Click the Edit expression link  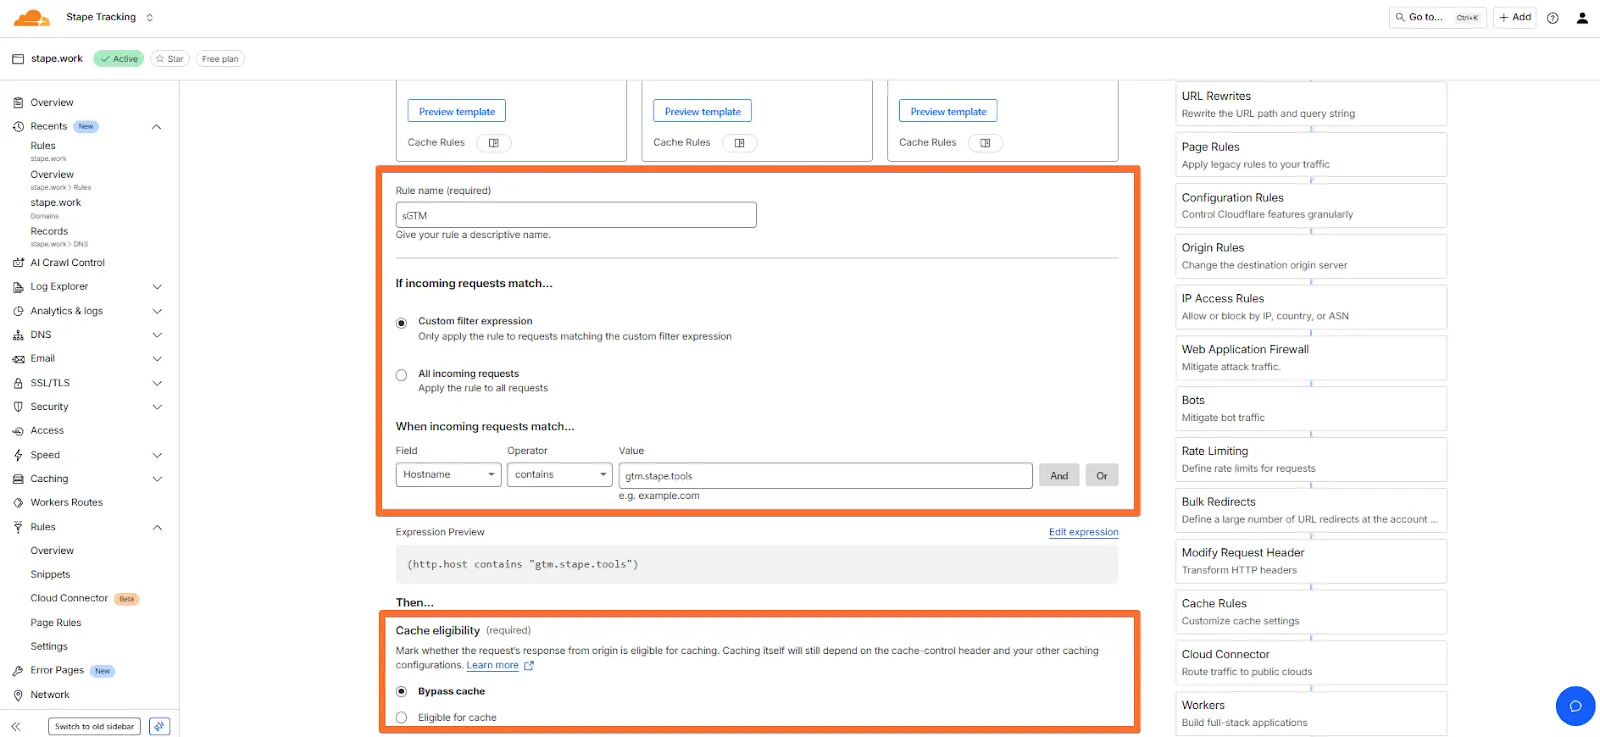(x=1083, y=532)
